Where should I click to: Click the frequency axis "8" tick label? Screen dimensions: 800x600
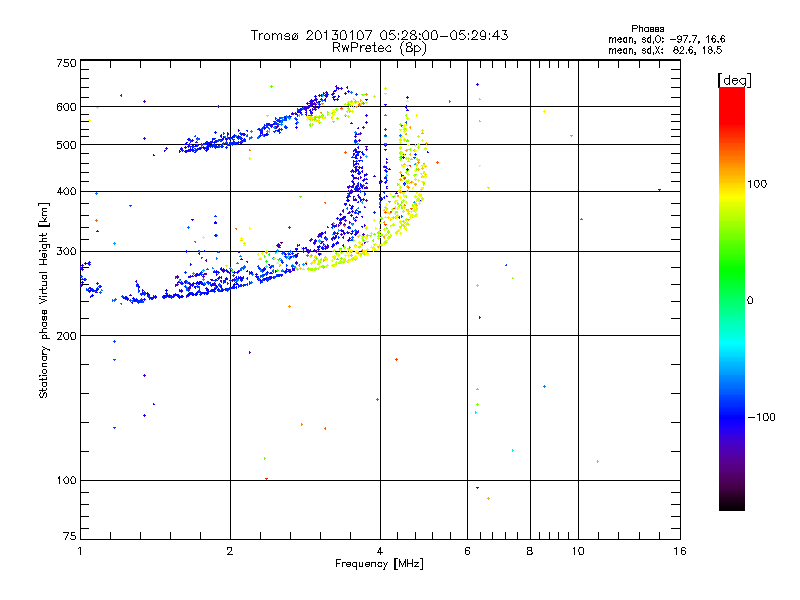(x=530, y=551)
